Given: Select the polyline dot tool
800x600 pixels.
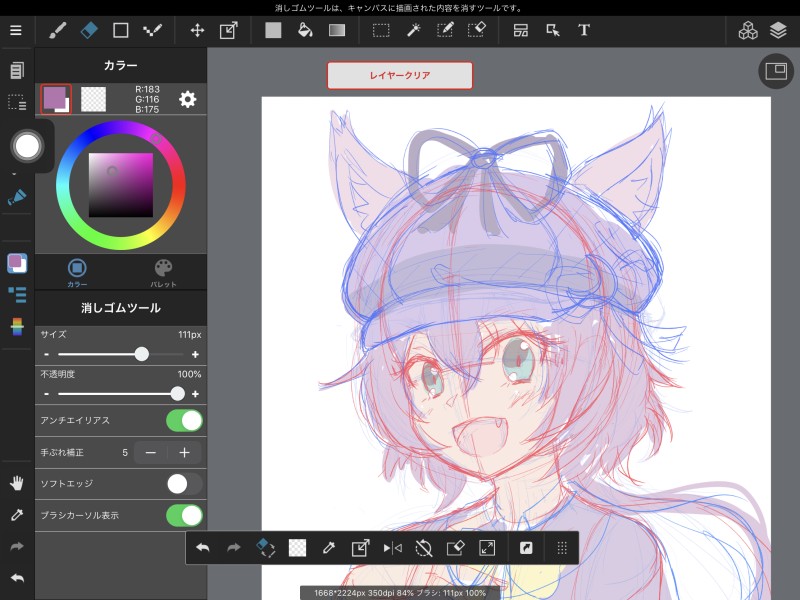Looking at the screenshot, I should 152,31.
